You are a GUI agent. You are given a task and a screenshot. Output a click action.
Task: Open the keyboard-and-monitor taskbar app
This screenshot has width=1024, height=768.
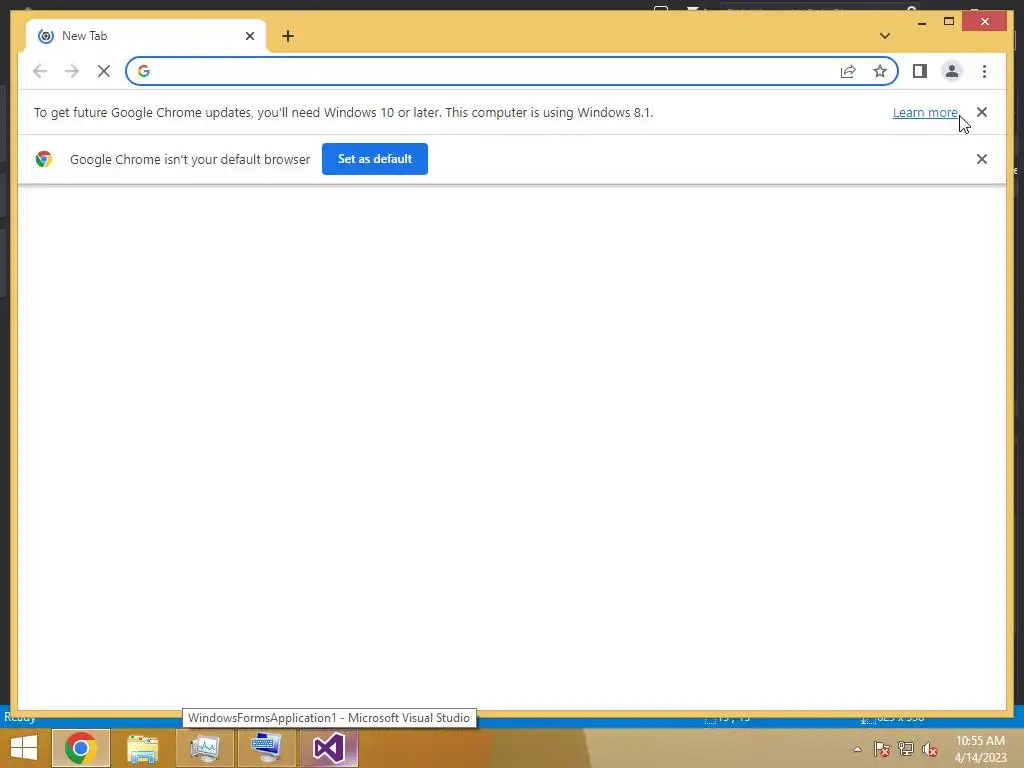(266, 748)
